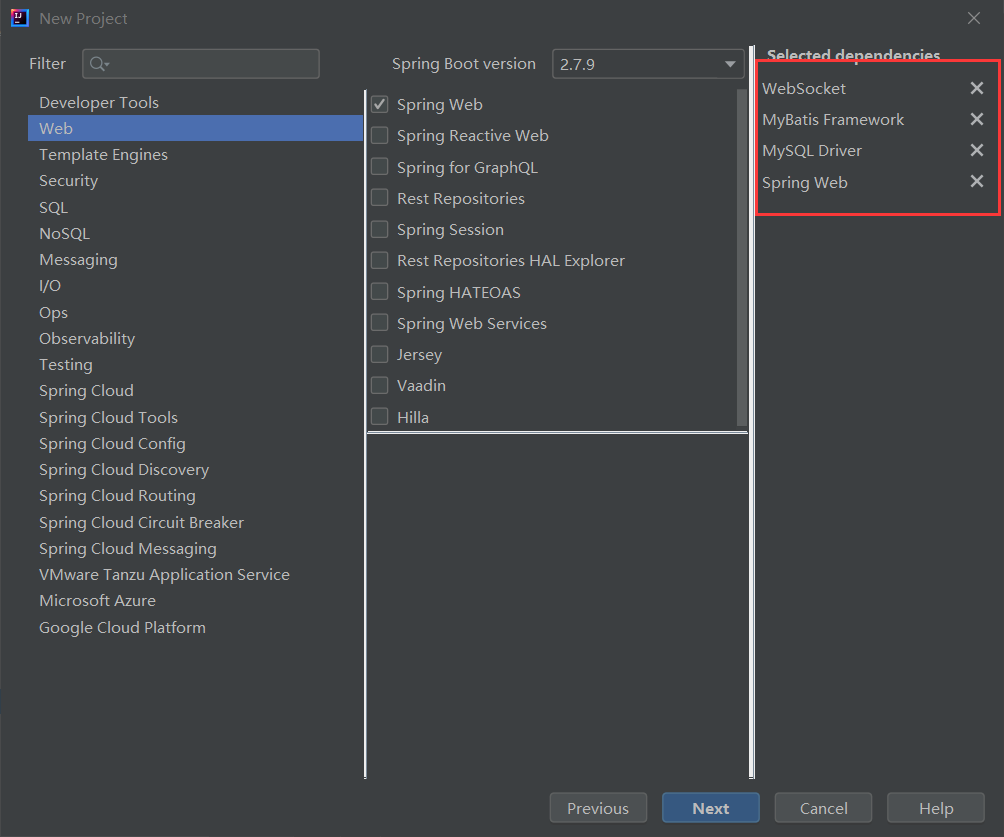Screen dimensions: 1004x837
Task: Enable Spring Web Services checkbox
Action: pyautogui.click(x=380, y=323)
